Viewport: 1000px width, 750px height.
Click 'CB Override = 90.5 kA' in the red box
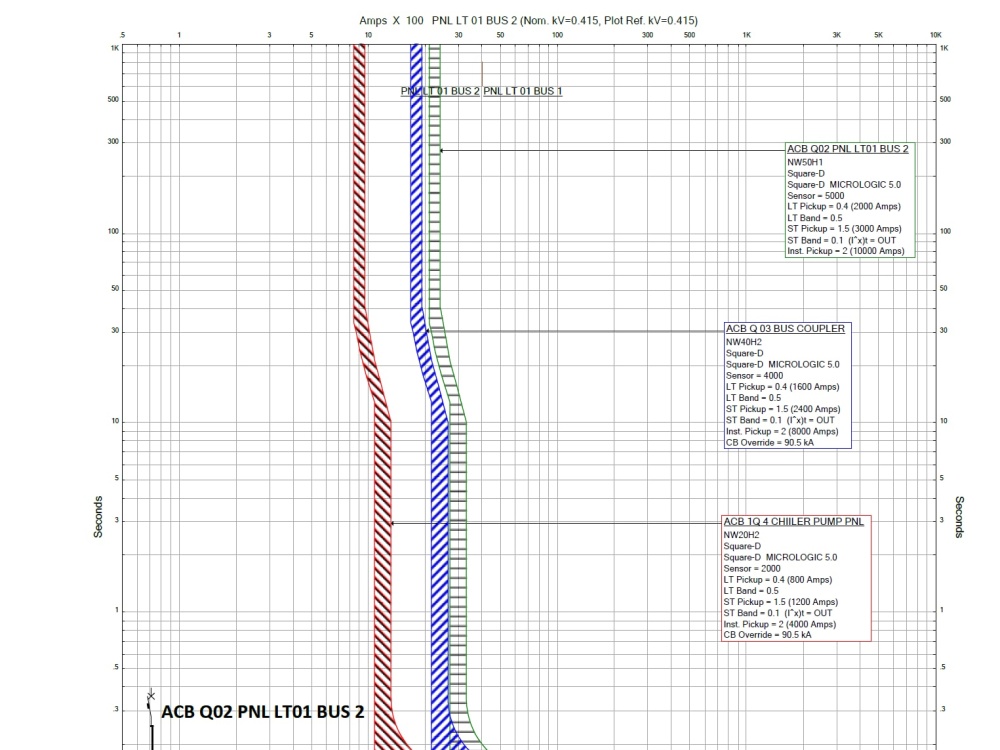pos(767,635)
